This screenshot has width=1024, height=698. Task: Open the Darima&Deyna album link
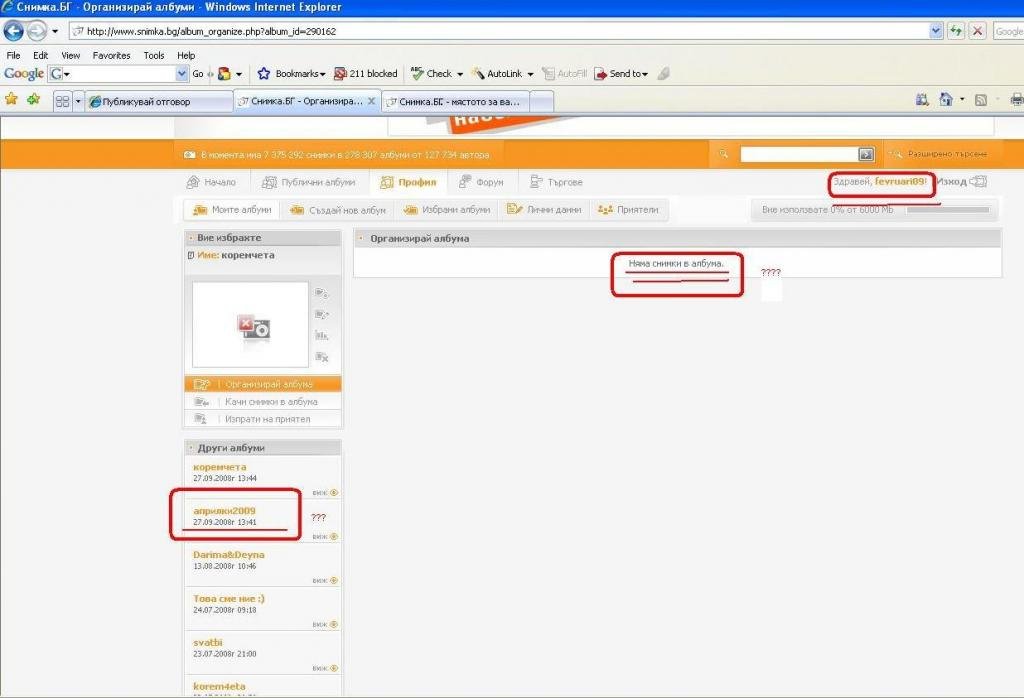(229, 554)
